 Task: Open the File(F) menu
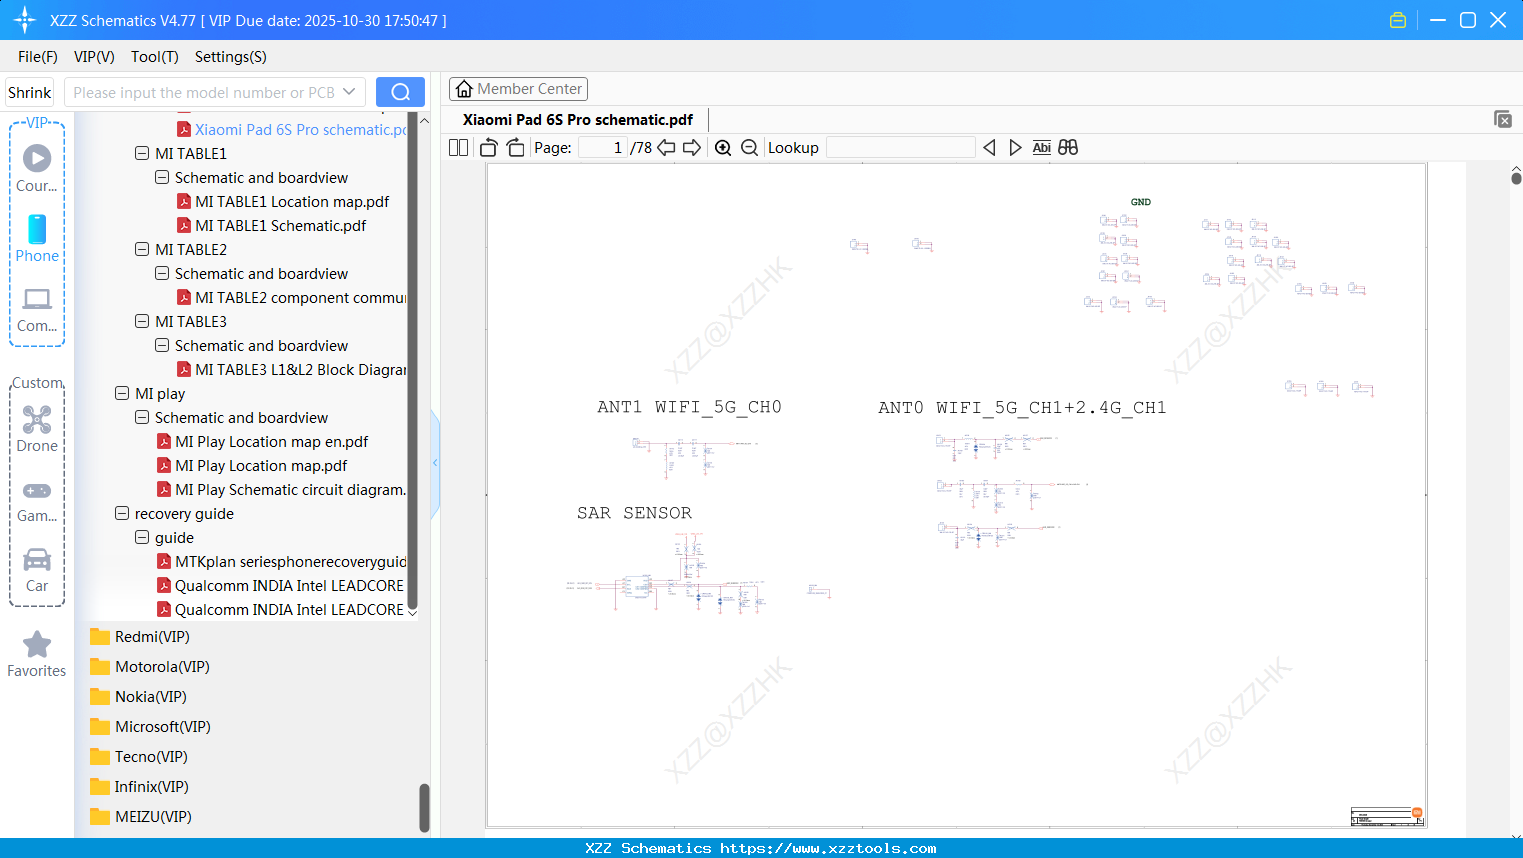[38, 57]
